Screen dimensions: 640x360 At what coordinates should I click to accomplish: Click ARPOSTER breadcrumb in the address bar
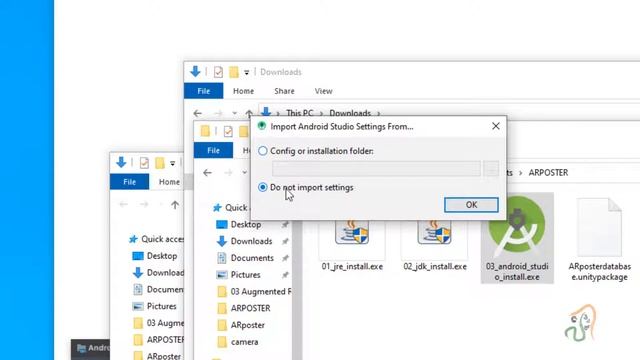(548, 173)
